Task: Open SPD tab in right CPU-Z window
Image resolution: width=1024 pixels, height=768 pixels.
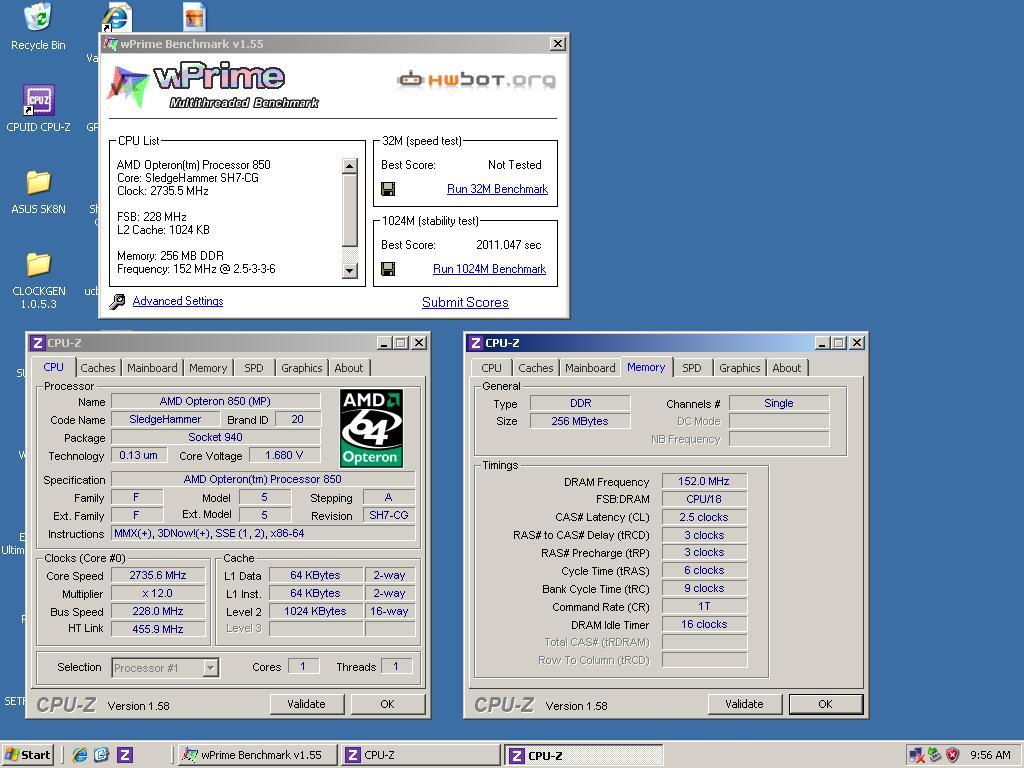Action: [692, 368]
